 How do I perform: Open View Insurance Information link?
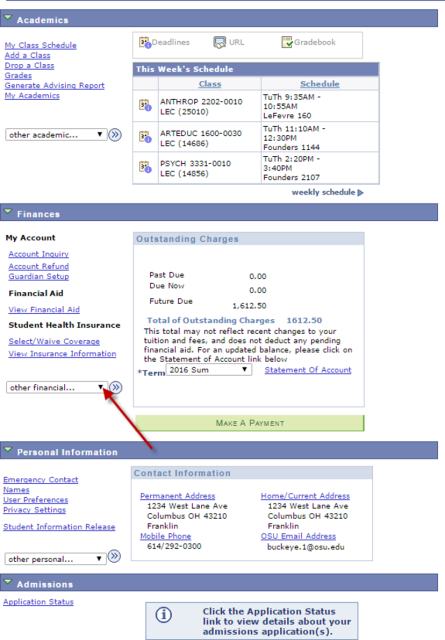[62, 354]
